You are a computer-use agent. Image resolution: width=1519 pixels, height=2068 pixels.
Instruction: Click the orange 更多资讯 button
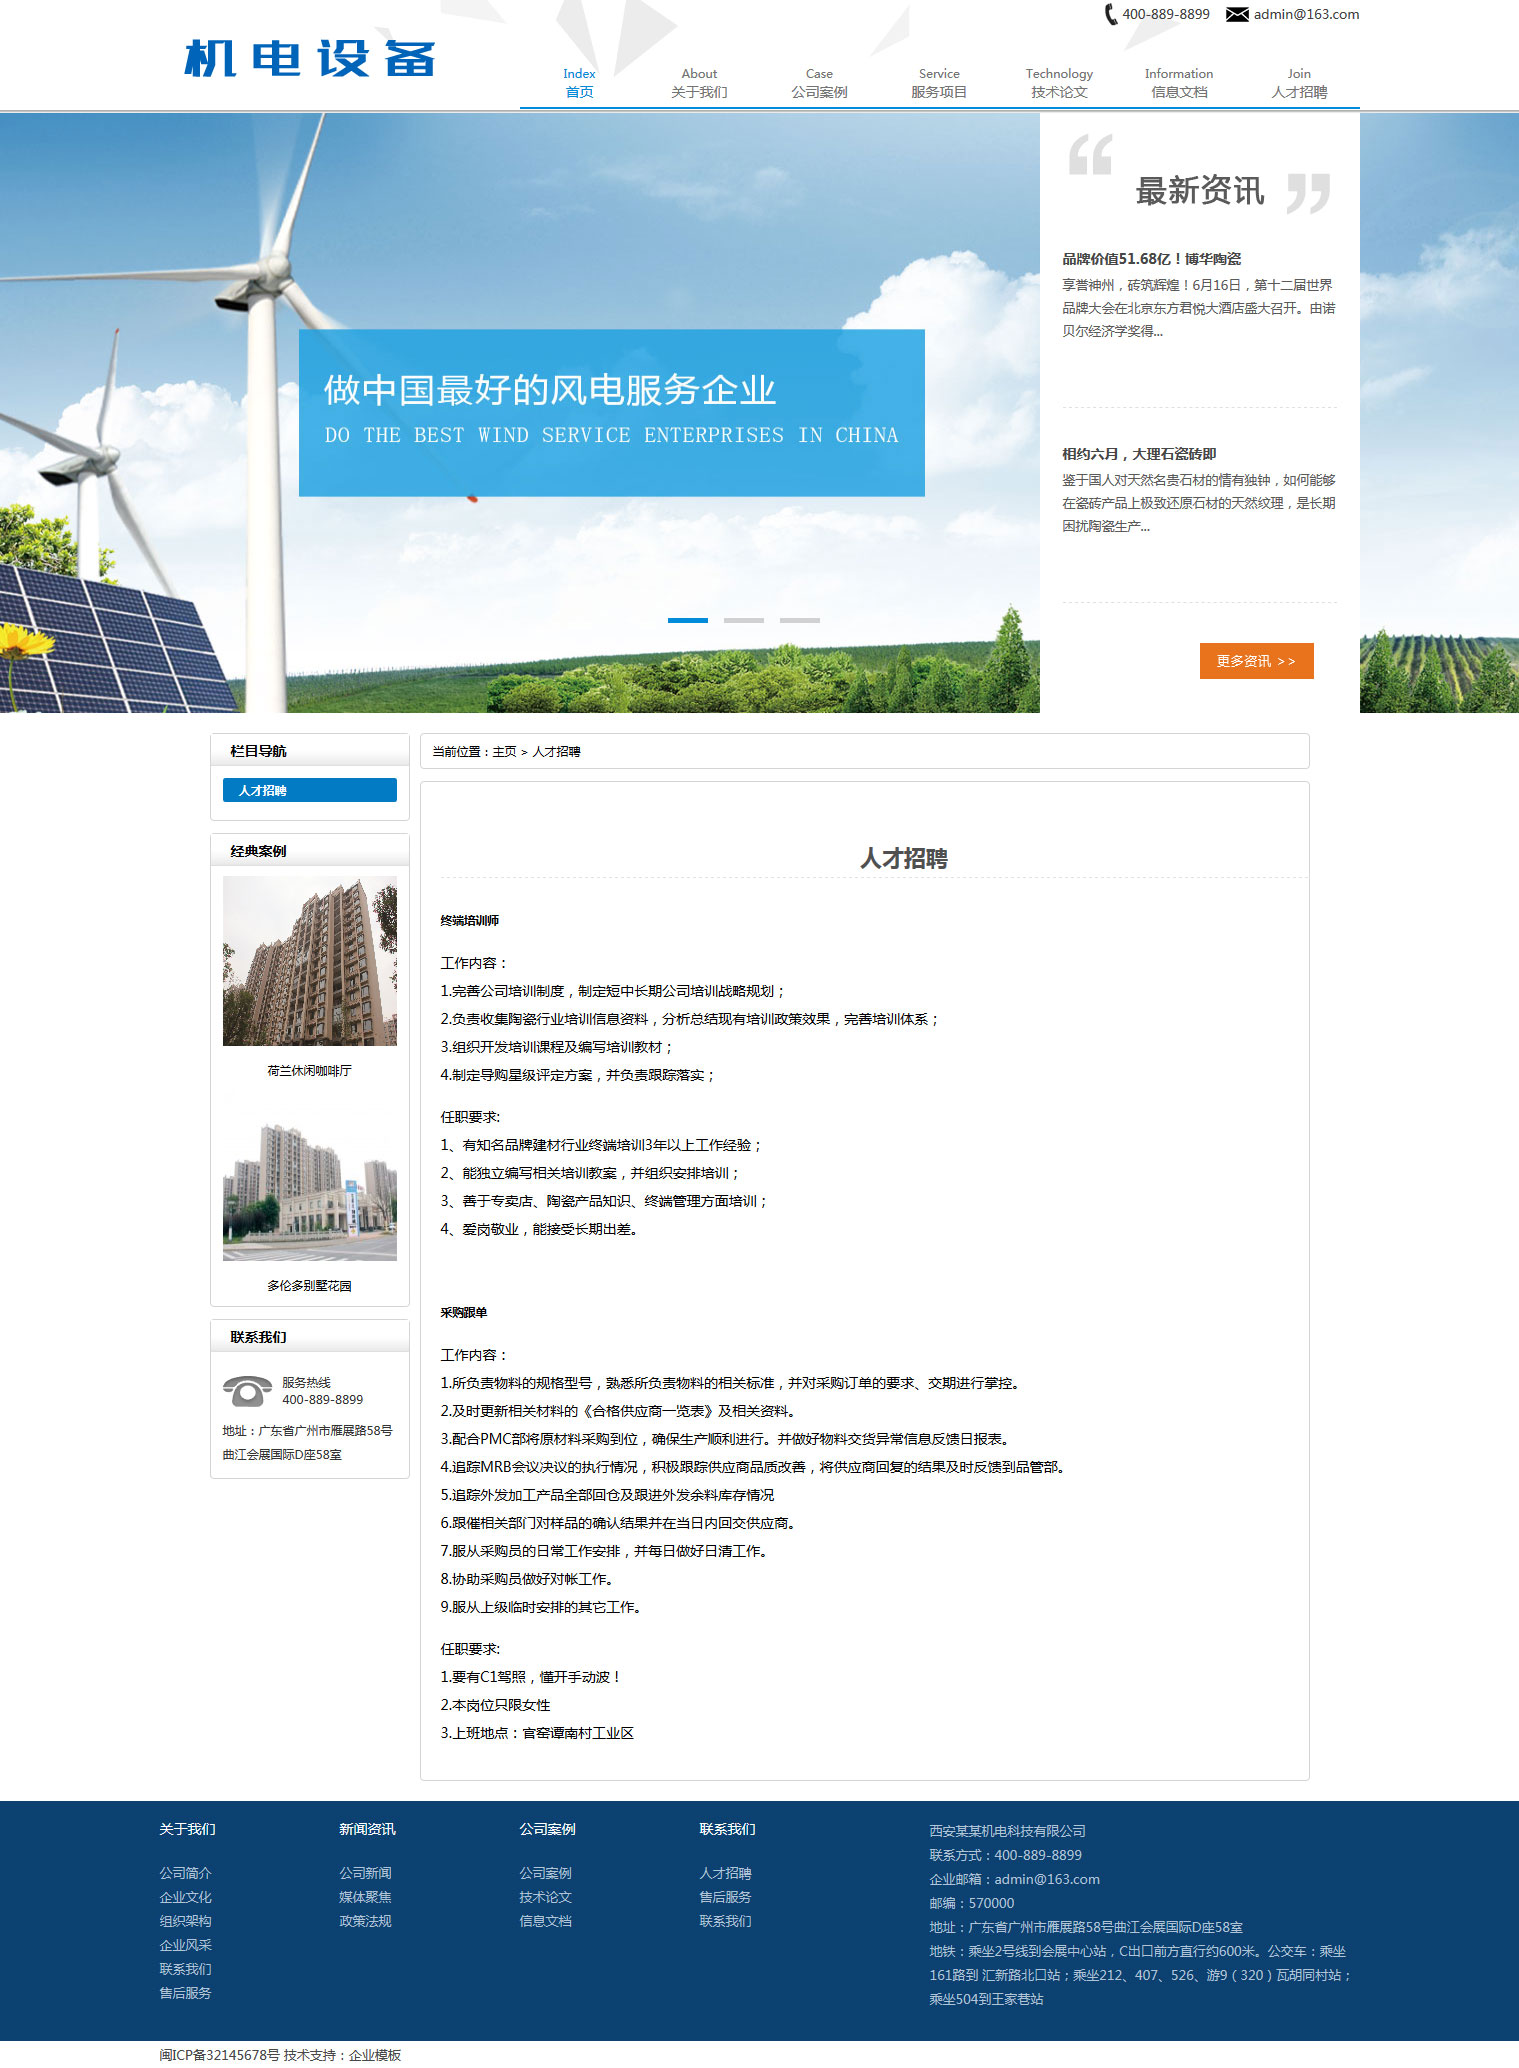click(1256, 661)
